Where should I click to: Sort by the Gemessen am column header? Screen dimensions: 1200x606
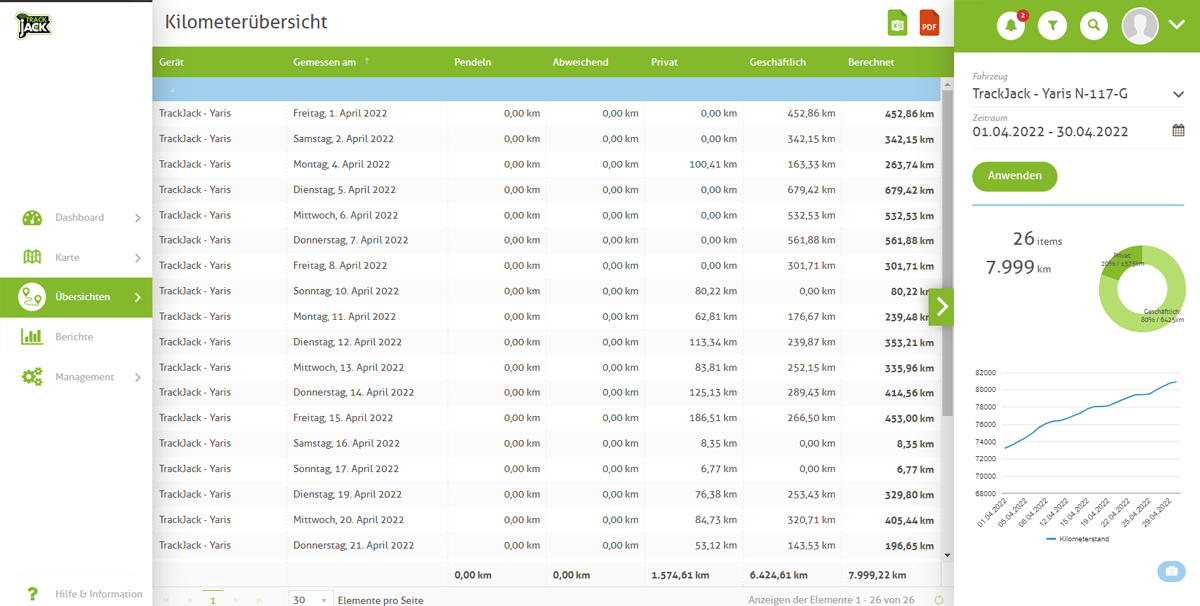(x=324, y=62)
